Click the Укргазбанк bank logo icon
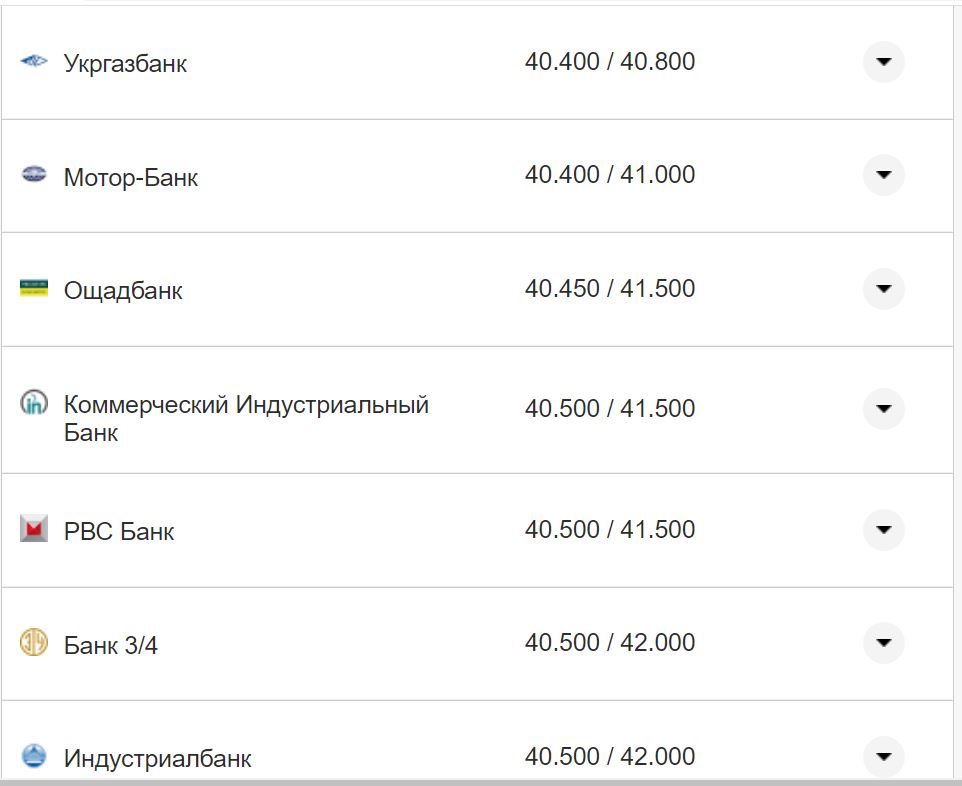962x786 pixels. point(34,61)
